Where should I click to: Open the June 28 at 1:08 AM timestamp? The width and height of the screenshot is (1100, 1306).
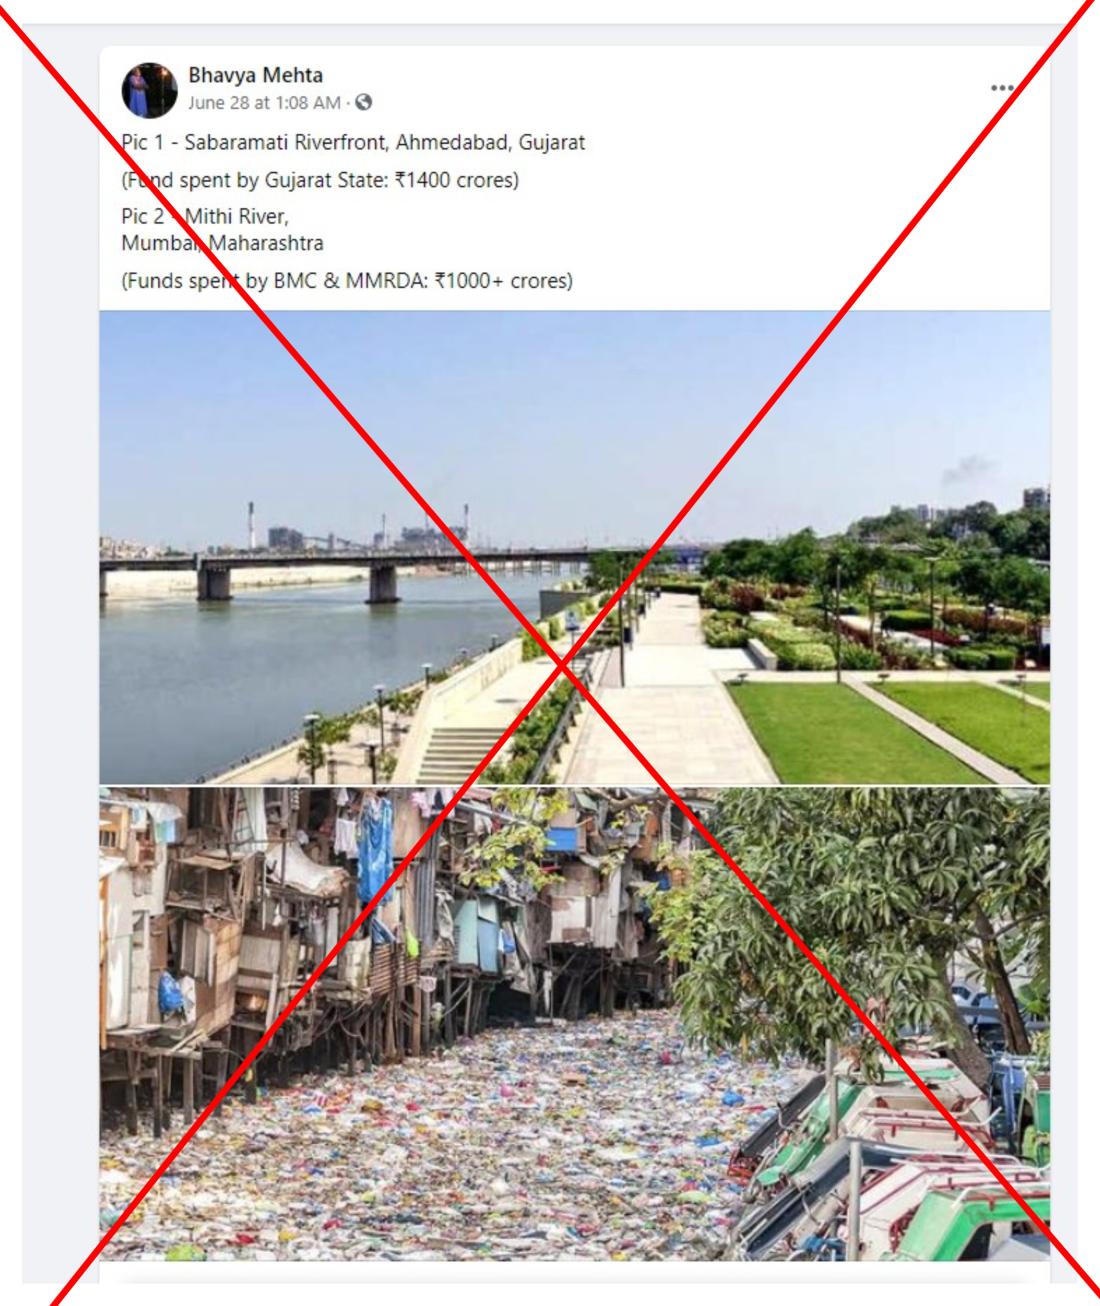click(264, 102)
